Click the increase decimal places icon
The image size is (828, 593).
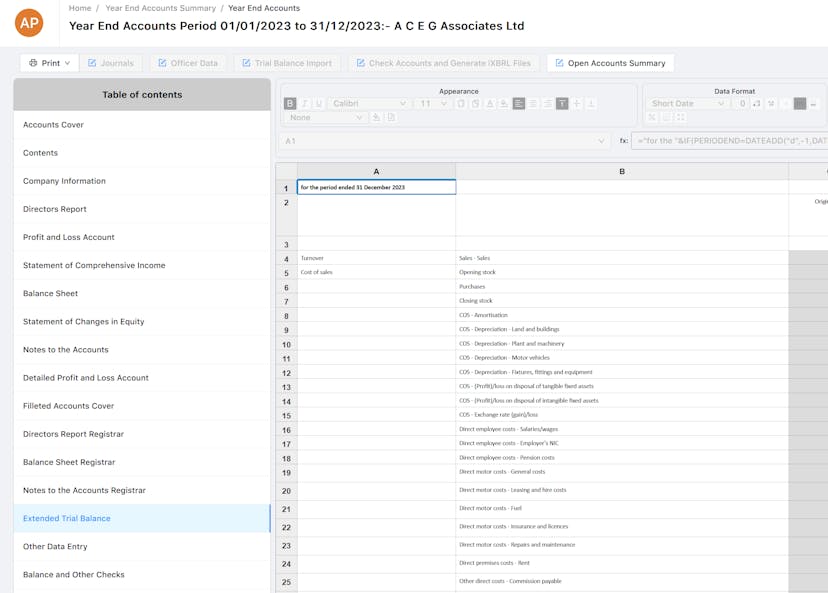[x=756, y=103]
